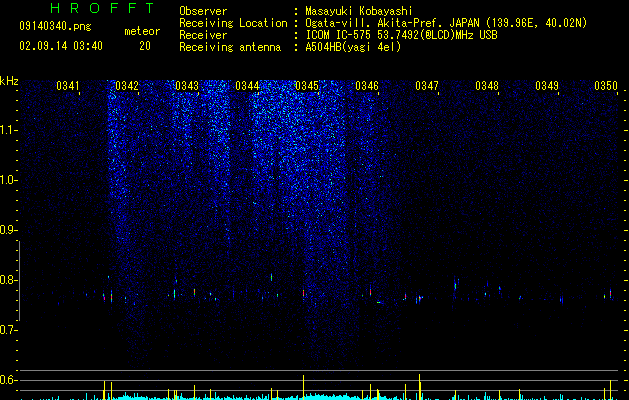Screen dimensions: 629x400
Task: Click the 0.9 kHz axis label
Action: click(8, 230)
